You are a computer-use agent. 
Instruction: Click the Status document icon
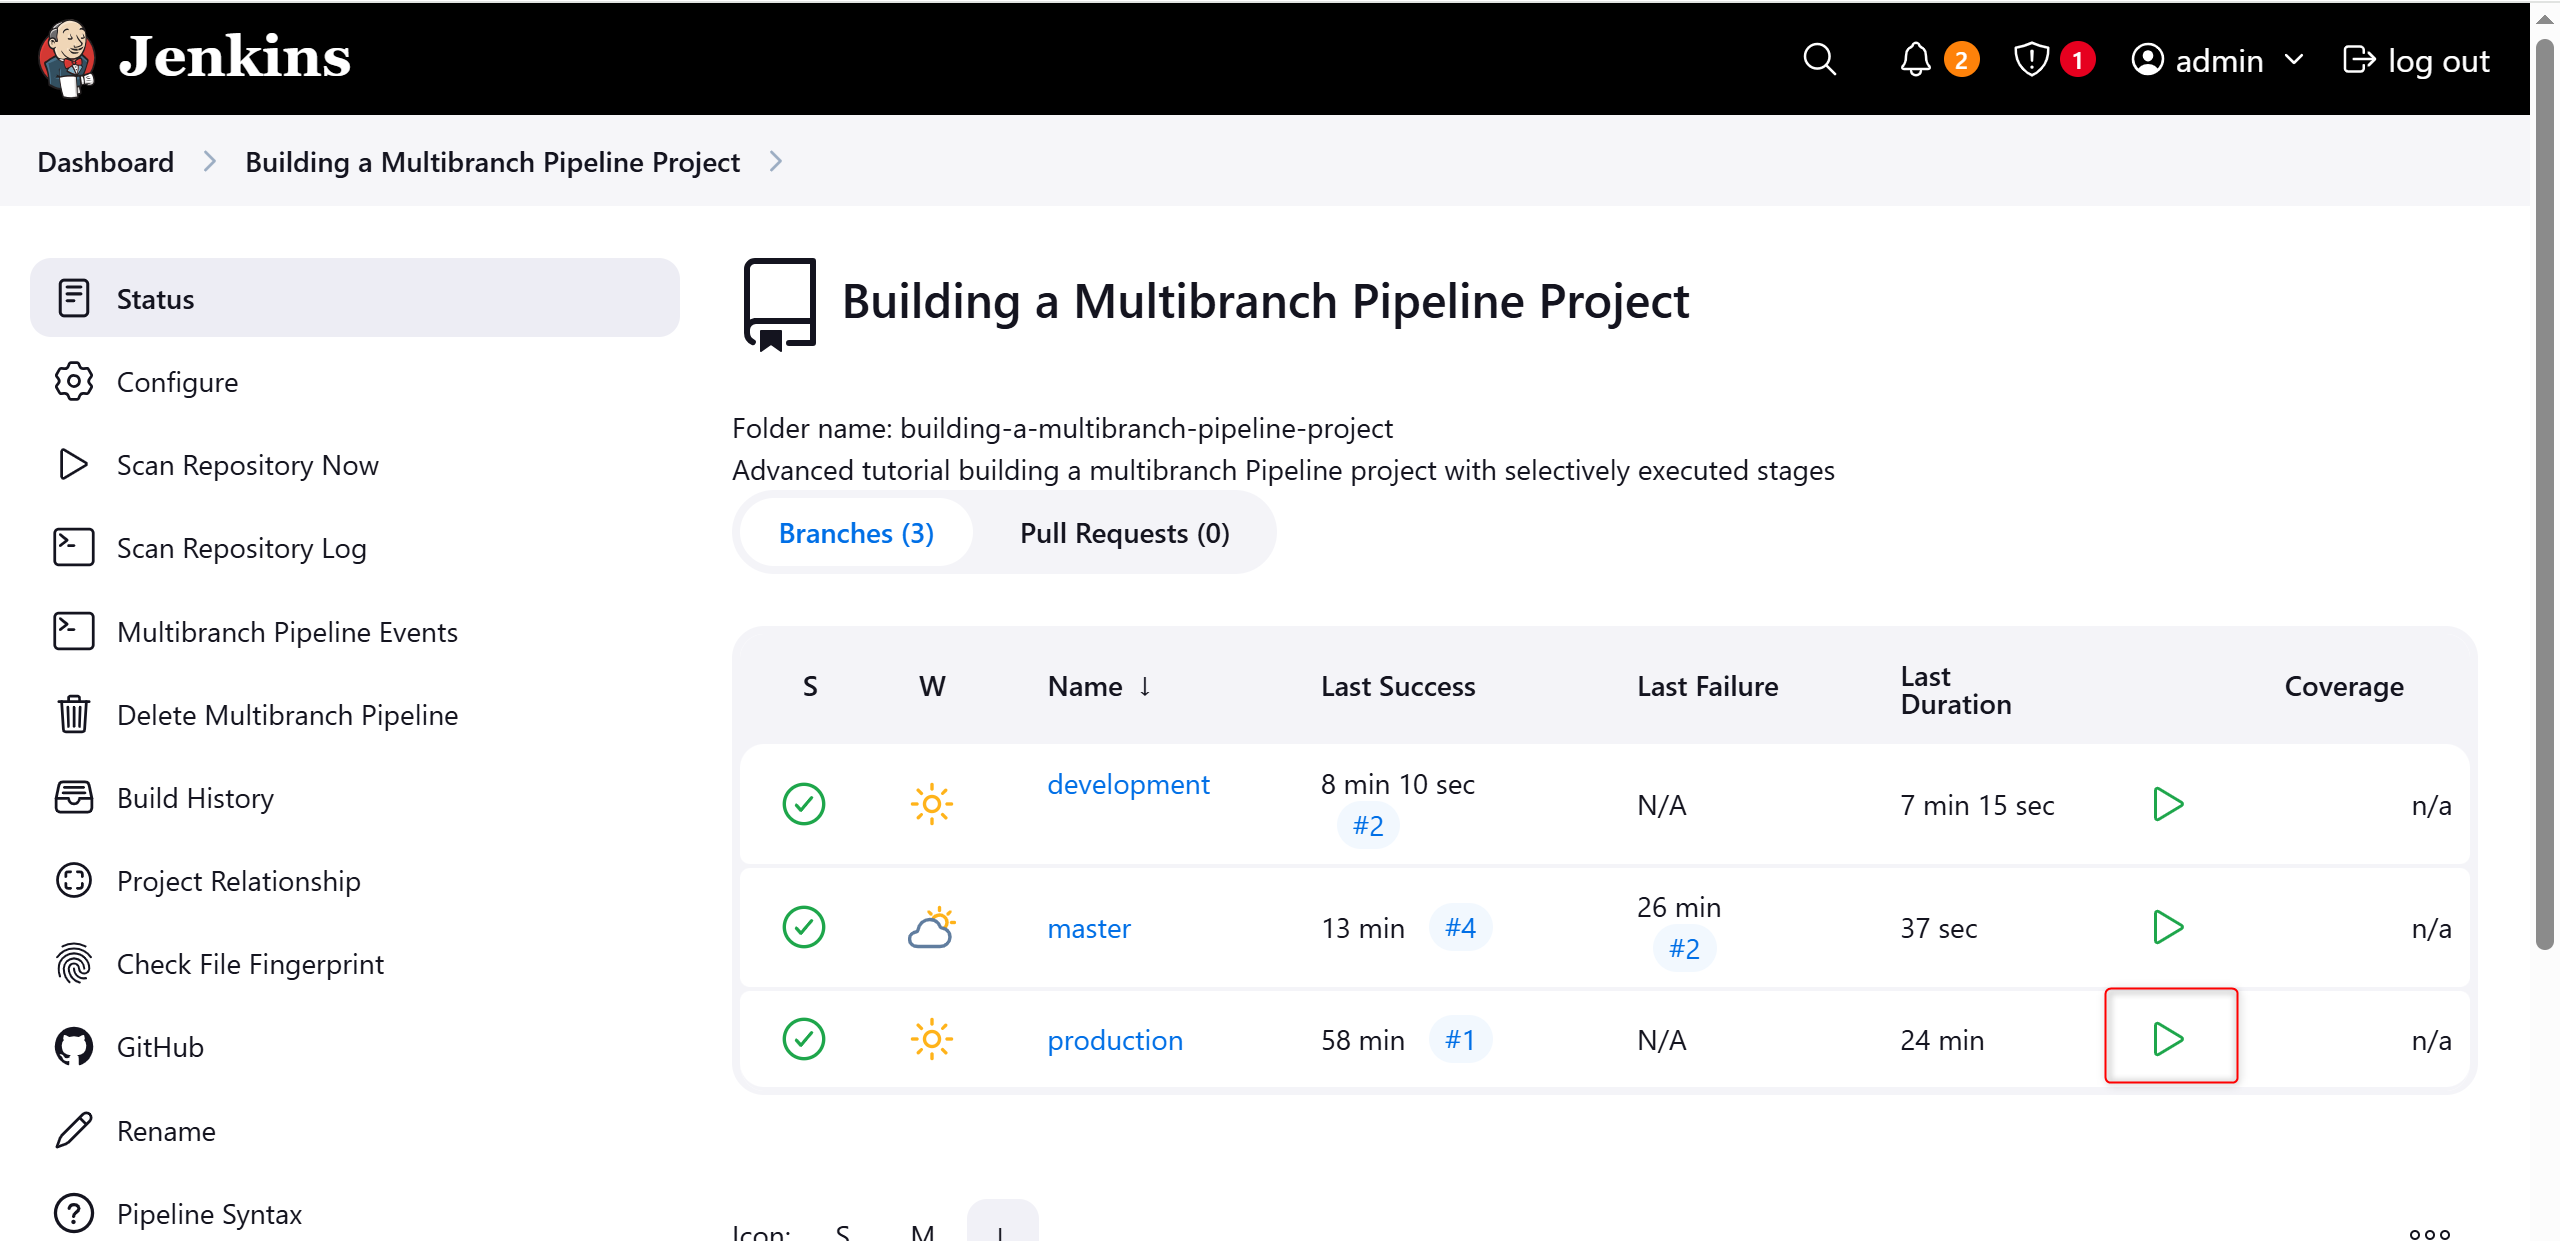[x=74, y=298]
